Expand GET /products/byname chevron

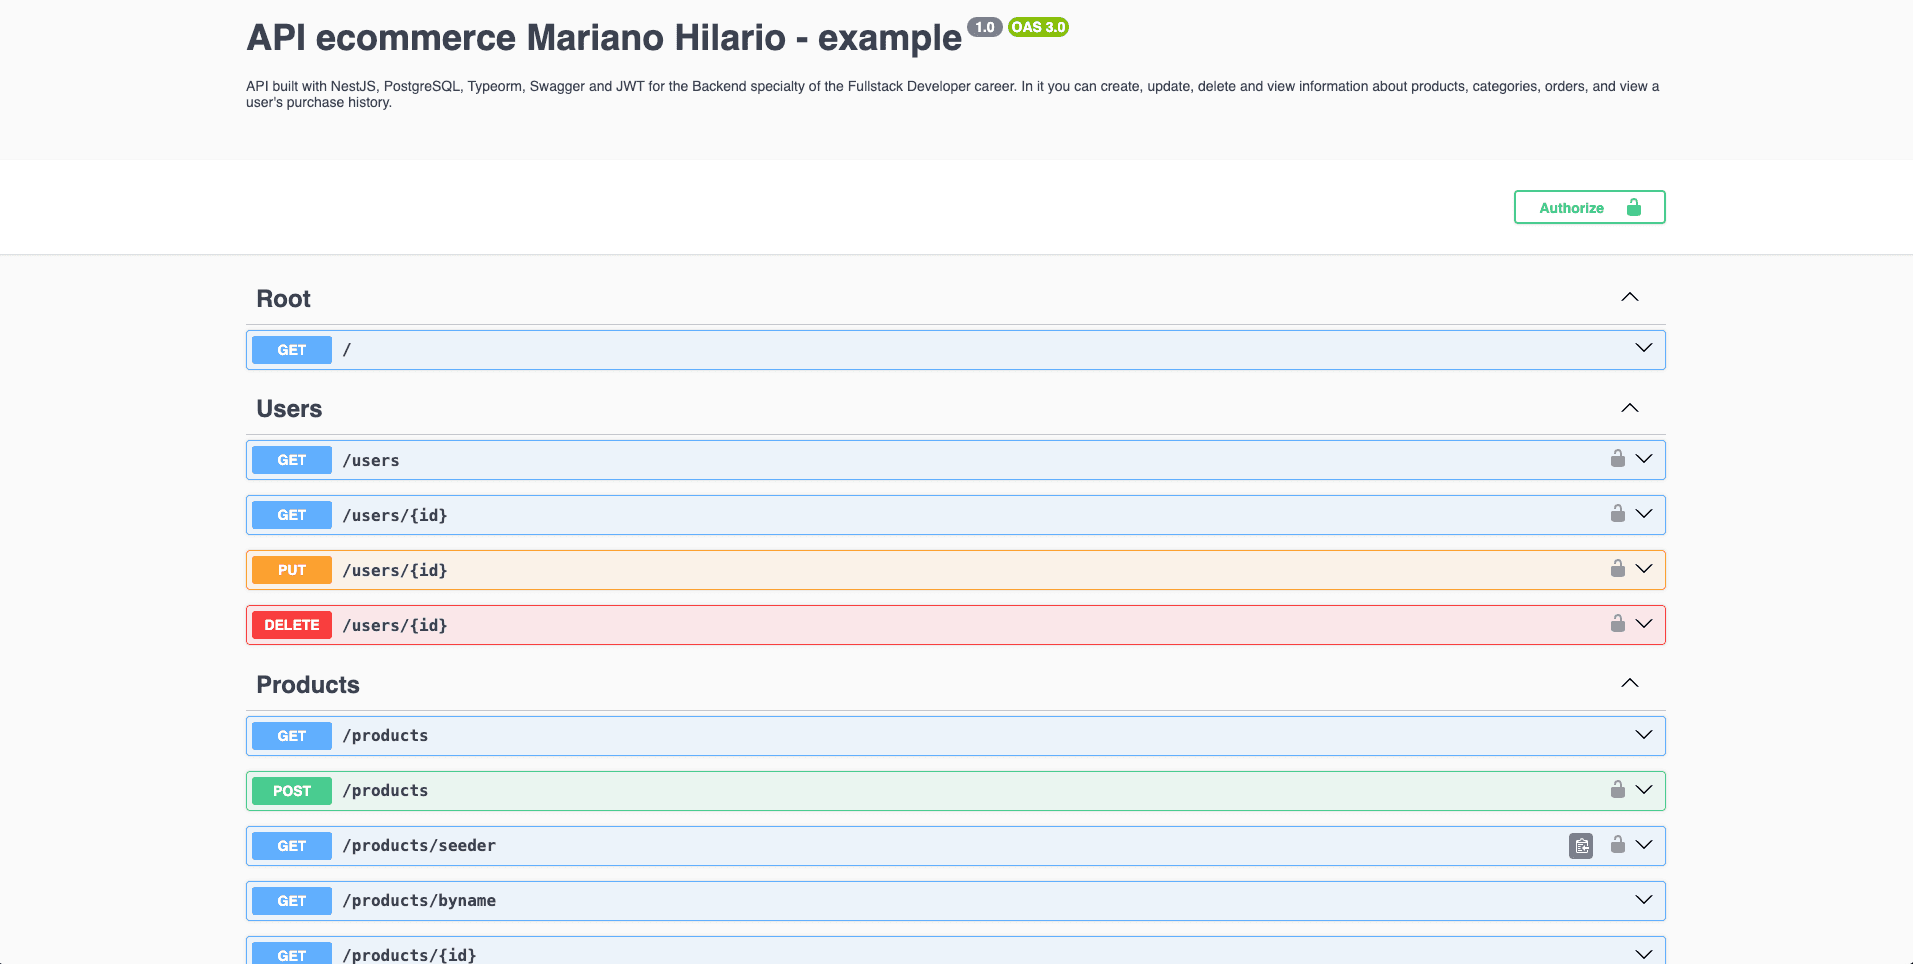pos(1643,900)
